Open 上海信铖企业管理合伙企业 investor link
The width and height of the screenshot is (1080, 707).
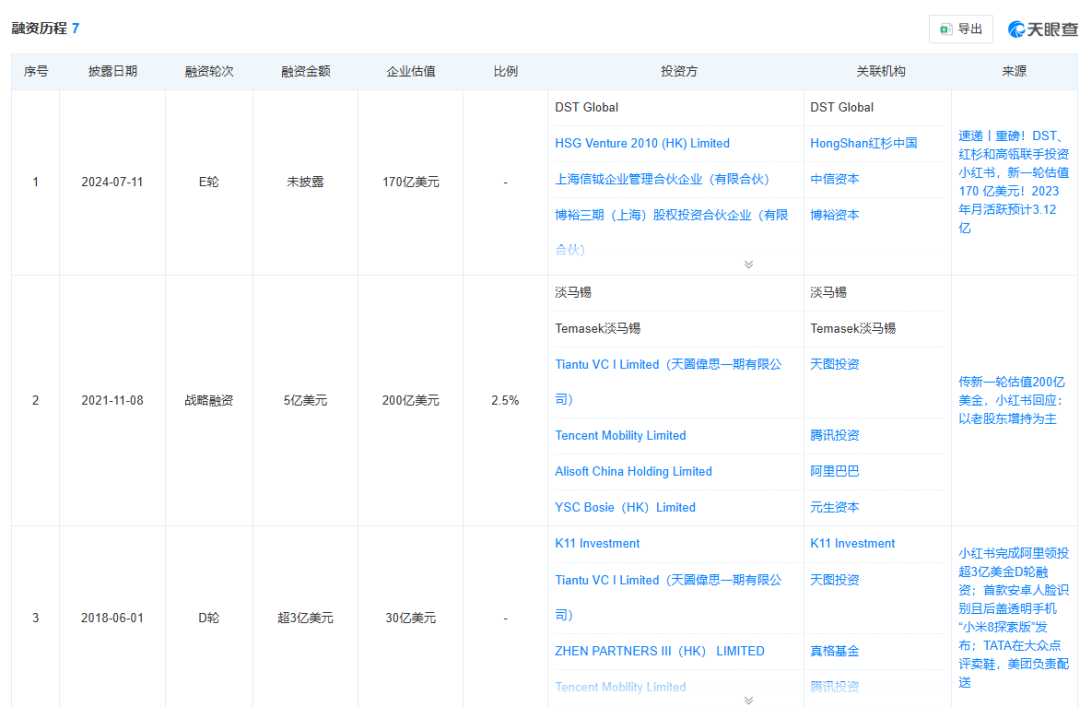pos(662,179)
